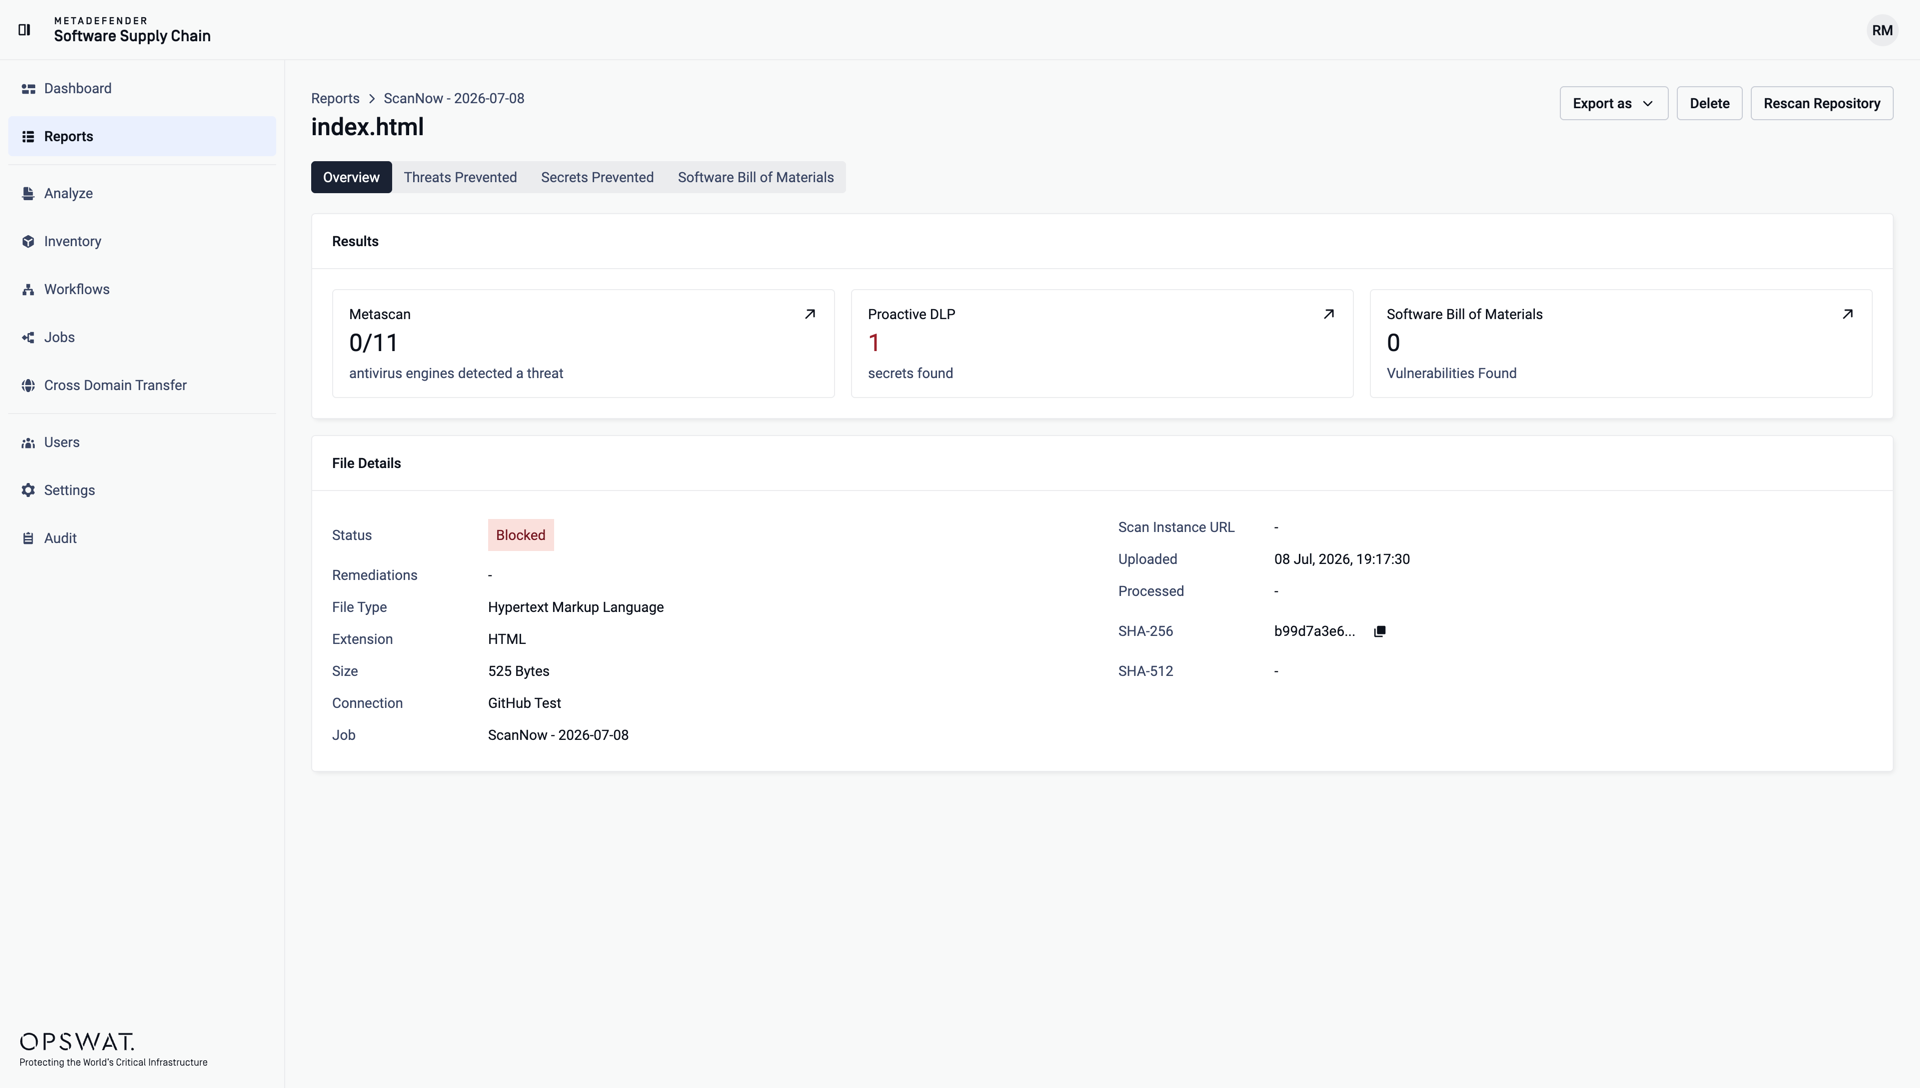The height and width of the screenshot is (1088, 1920).
Task: Click the truncated hash b99d7a3e6...
Action: (x=1314, y=632)
